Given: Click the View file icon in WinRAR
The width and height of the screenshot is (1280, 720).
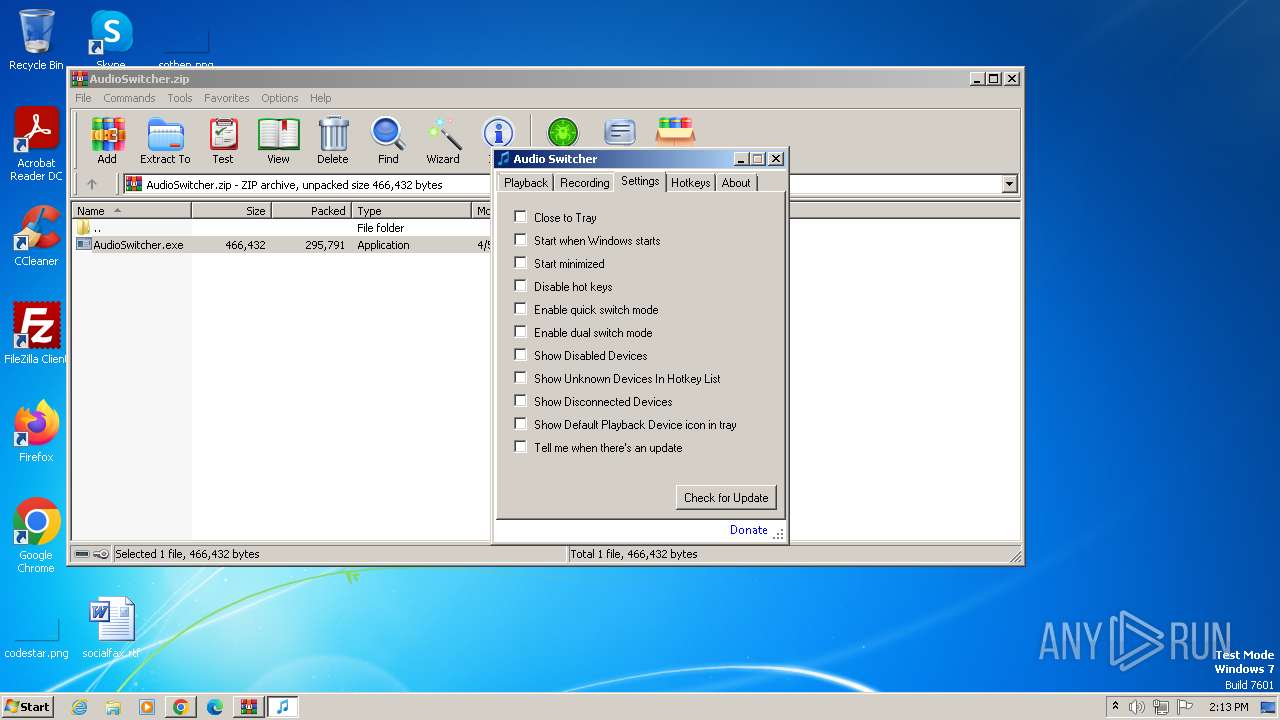Looking at the screenshot, I should (x=278, y=140).
